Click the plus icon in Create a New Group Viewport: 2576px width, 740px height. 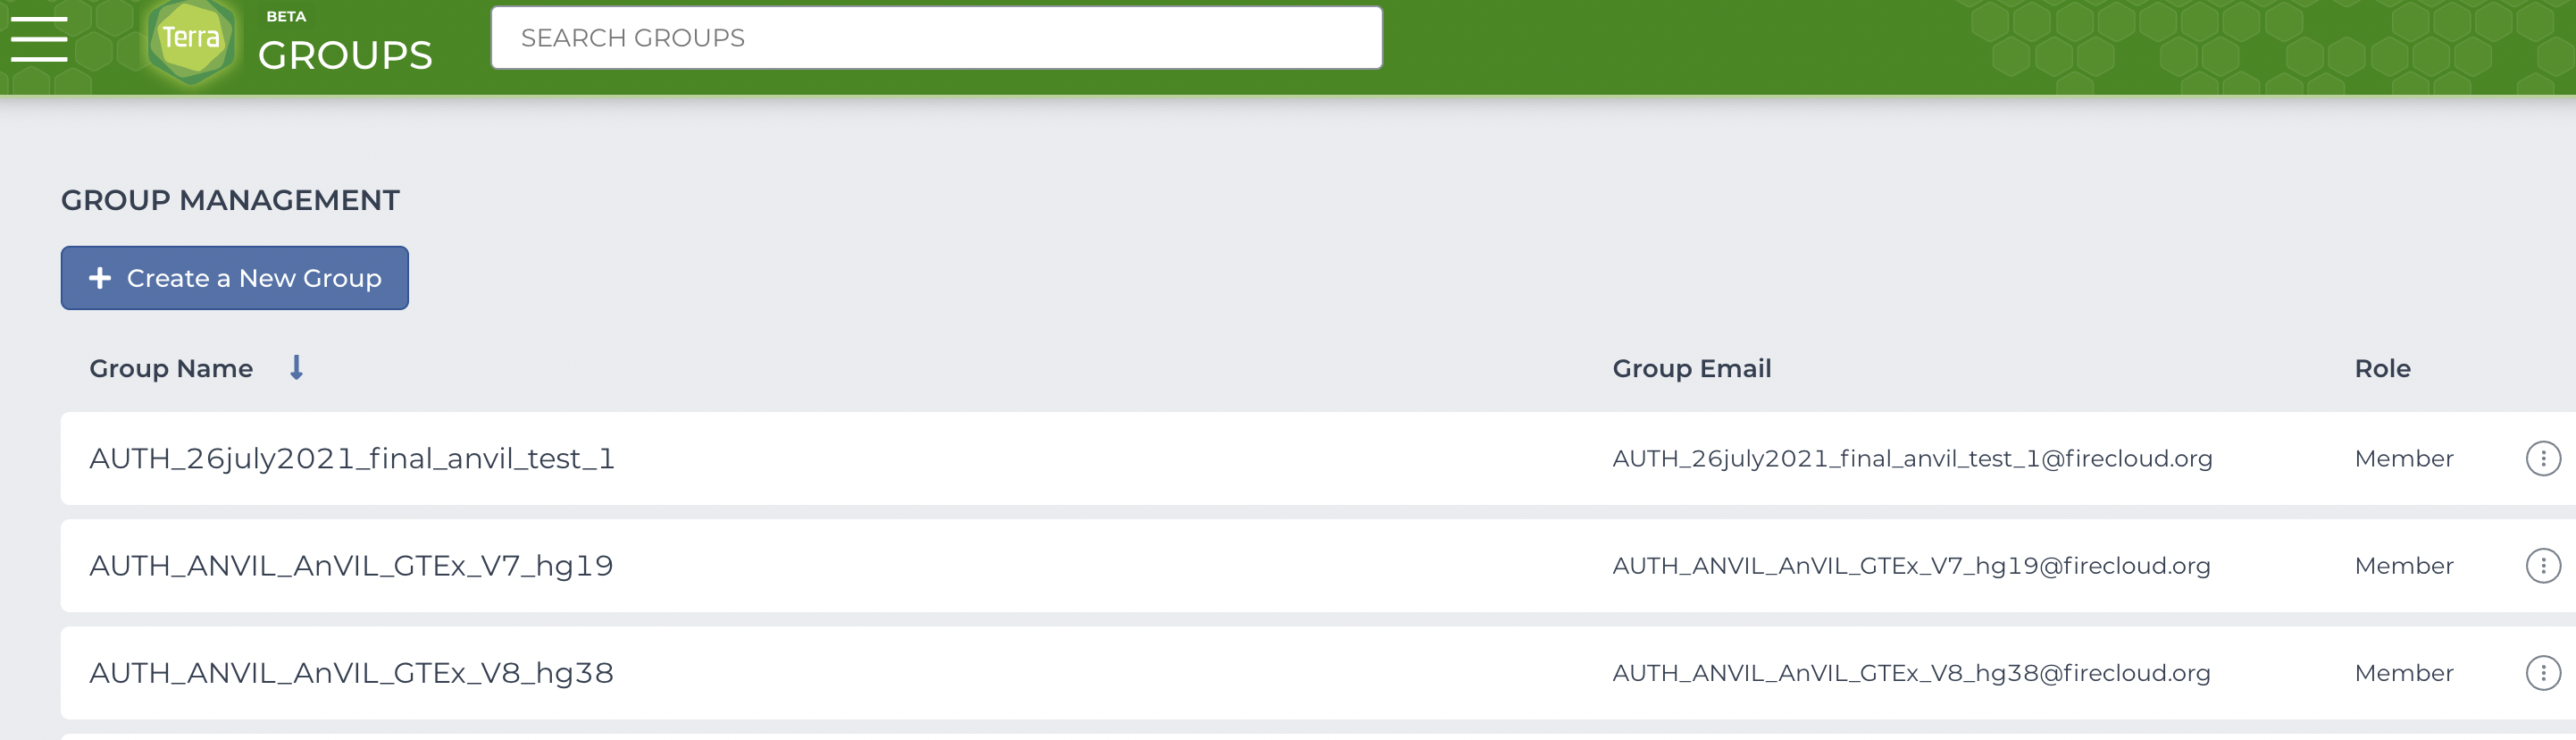(x=100, y=278)
